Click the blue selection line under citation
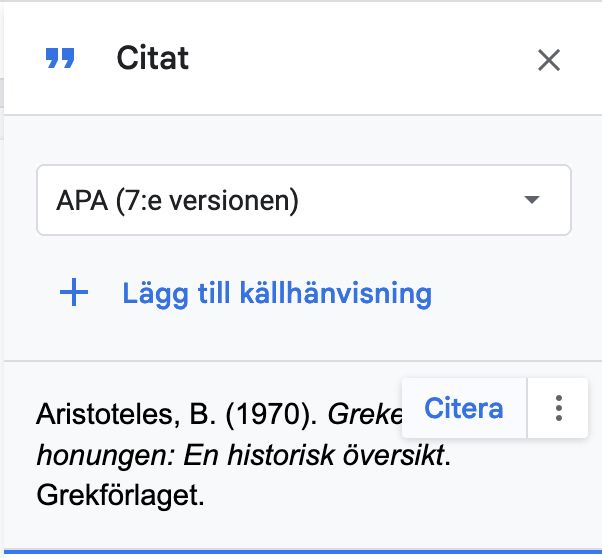Image resolution: width=602 pixels, height=558 pixels. tap(303, 552)
